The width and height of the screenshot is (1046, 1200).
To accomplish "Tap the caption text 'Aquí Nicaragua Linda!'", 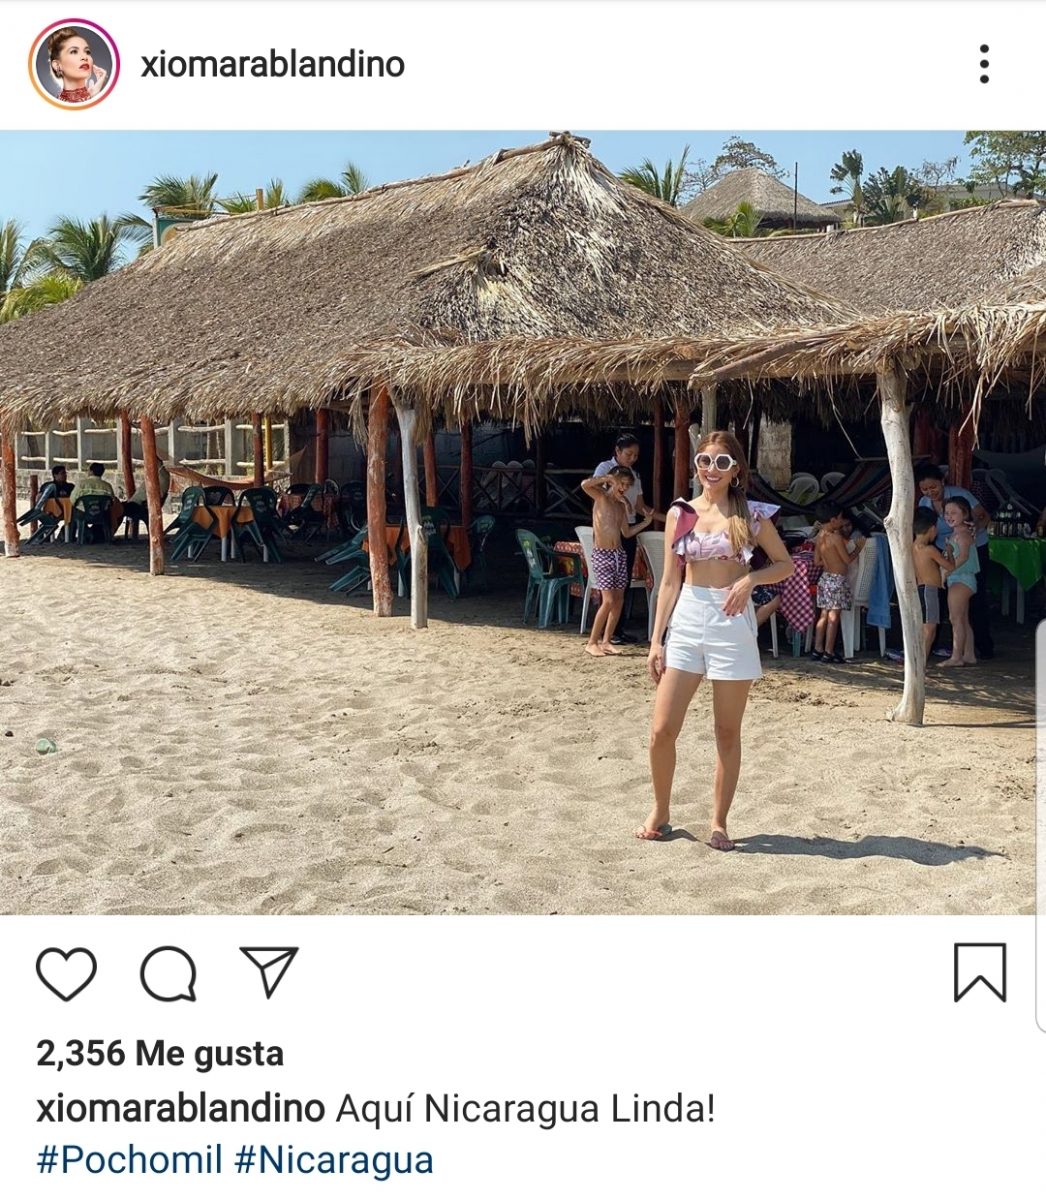I will pyautogui.click(x=526, y=1109).
